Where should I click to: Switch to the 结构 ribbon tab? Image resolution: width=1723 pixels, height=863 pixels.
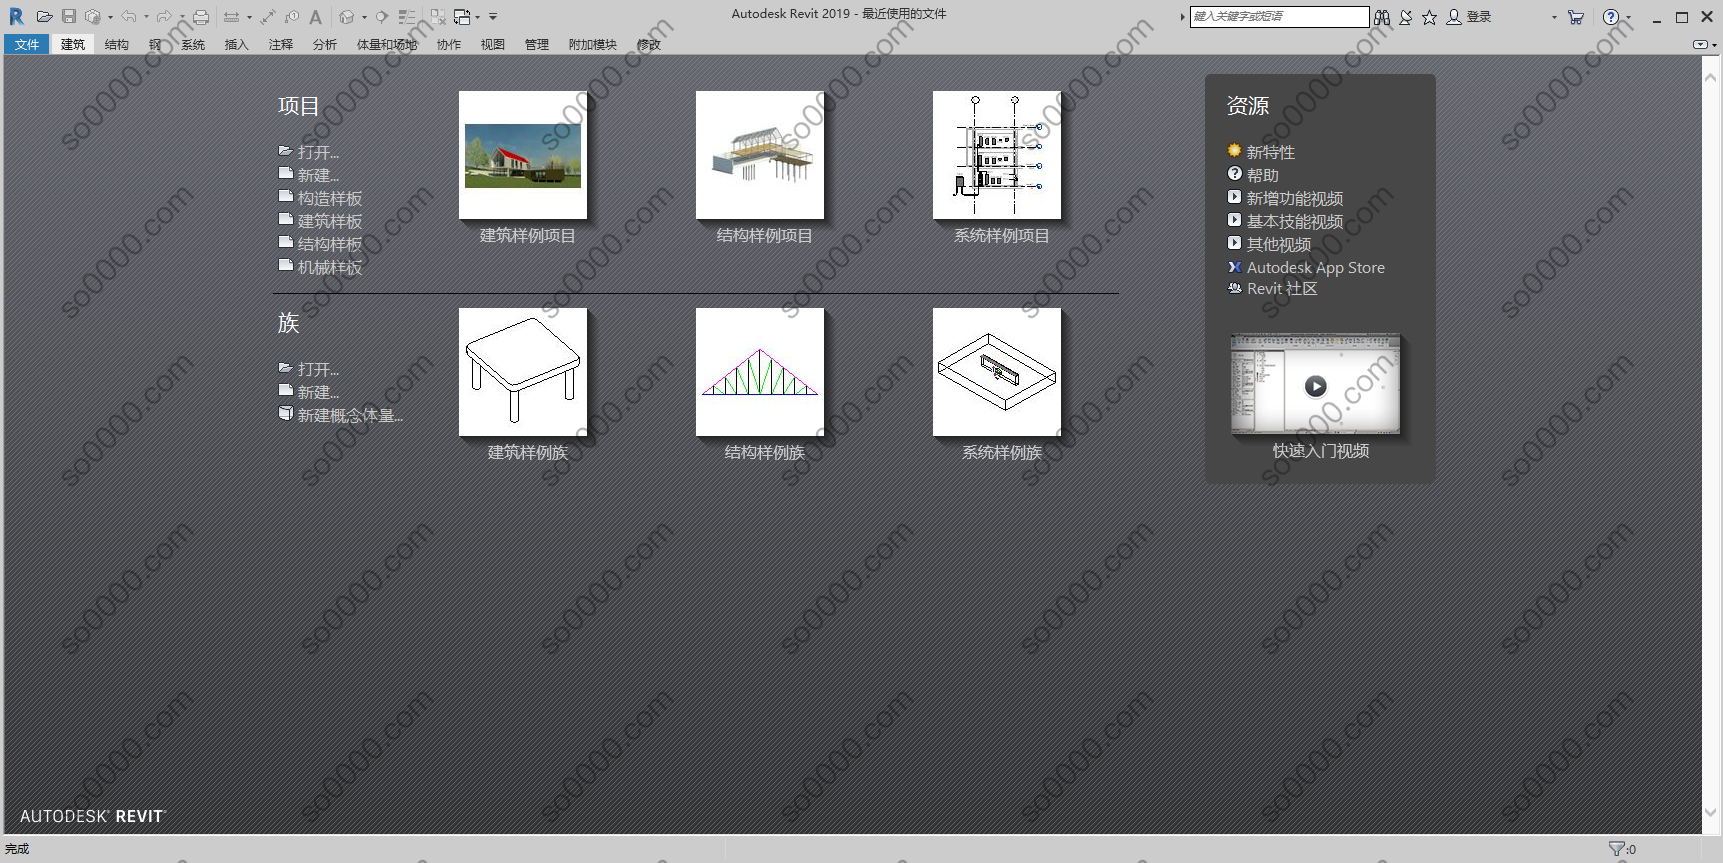click(x=117, y=44)
